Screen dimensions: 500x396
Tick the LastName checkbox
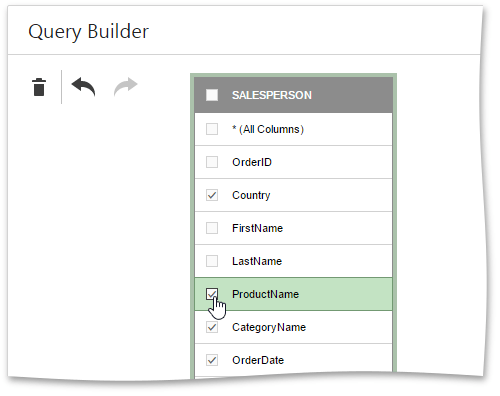click(x=212, y=261)
